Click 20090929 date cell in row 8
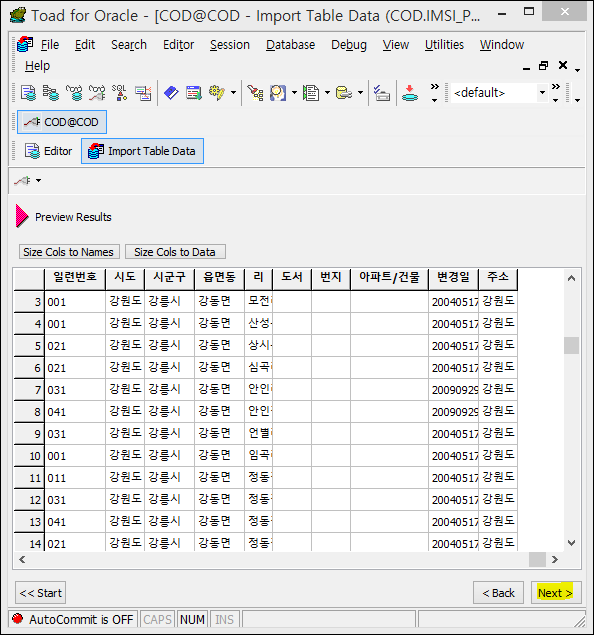Screen dimensions: 594x635 point(454,412)
